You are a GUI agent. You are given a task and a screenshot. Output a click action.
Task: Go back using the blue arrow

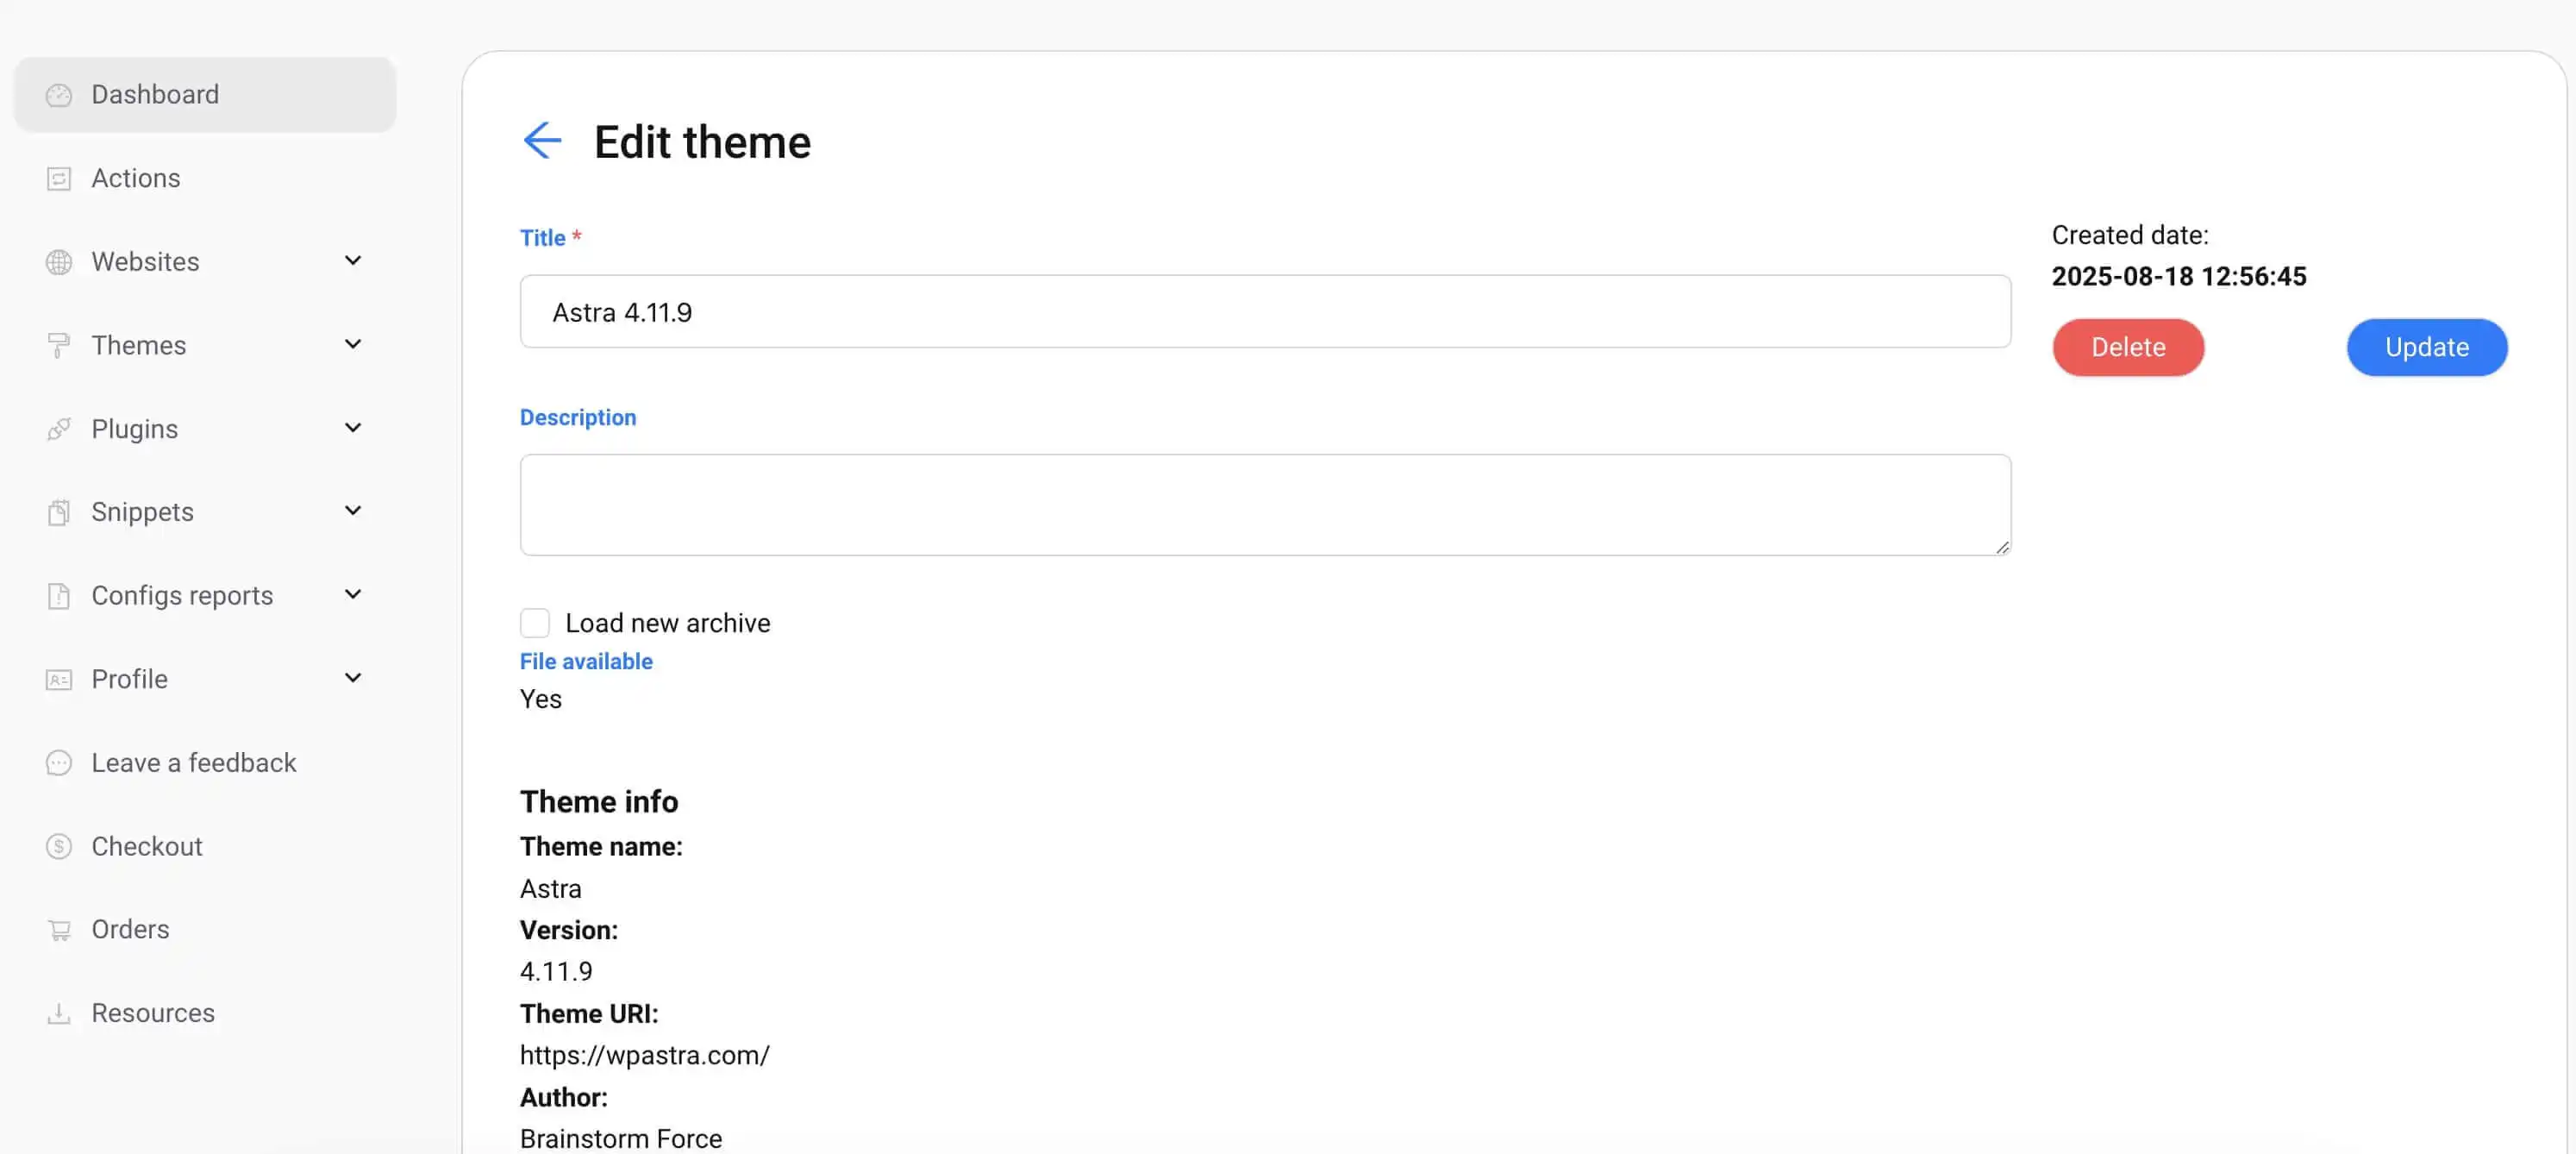tap(542, 141)
